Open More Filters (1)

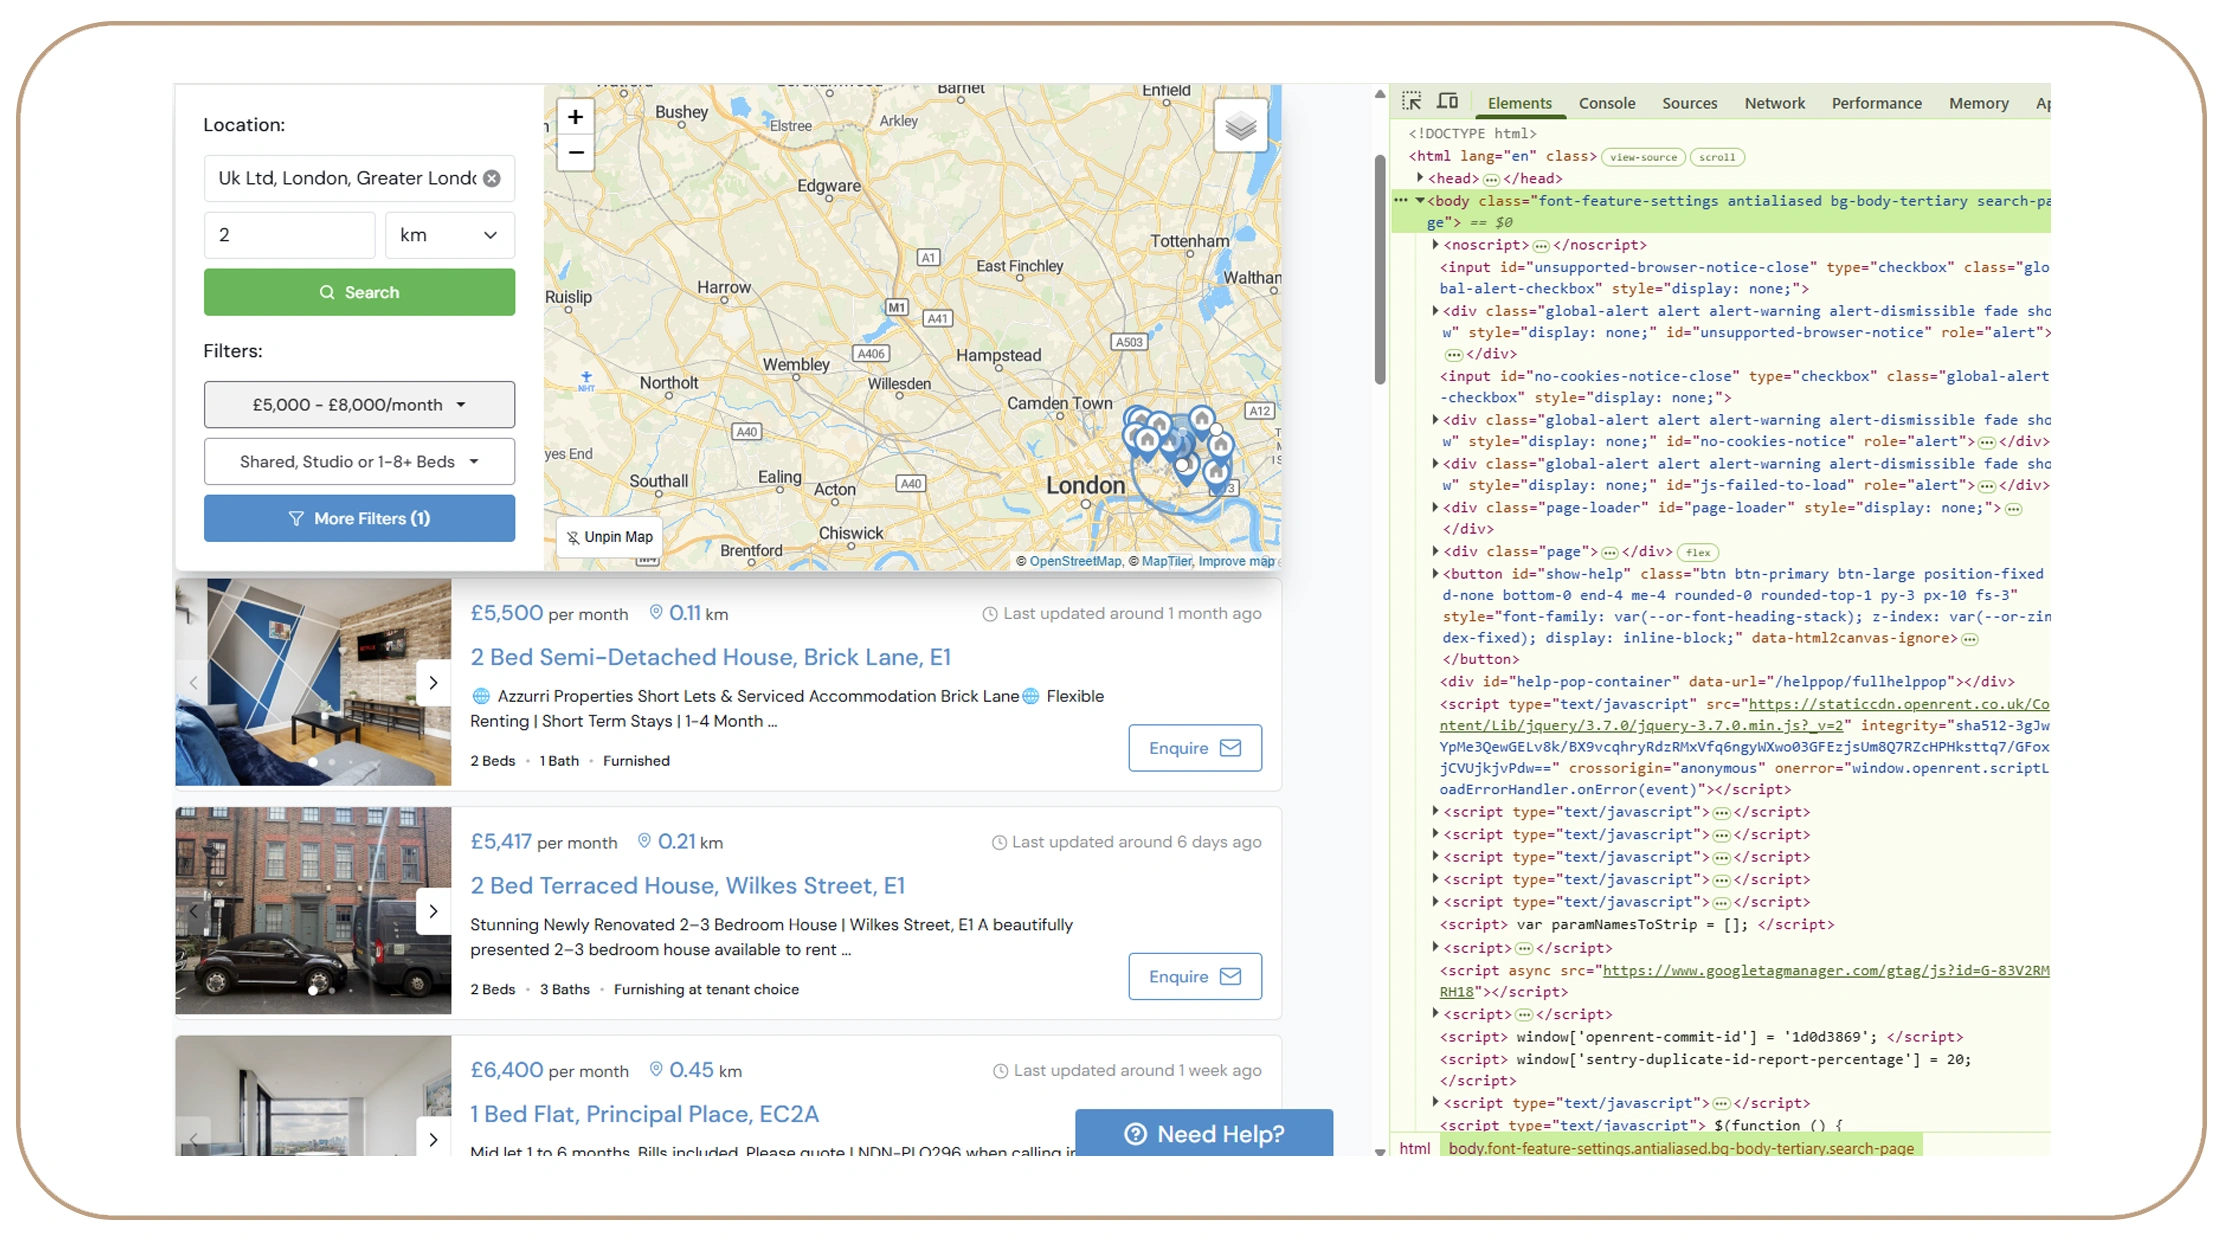(359, 518)
